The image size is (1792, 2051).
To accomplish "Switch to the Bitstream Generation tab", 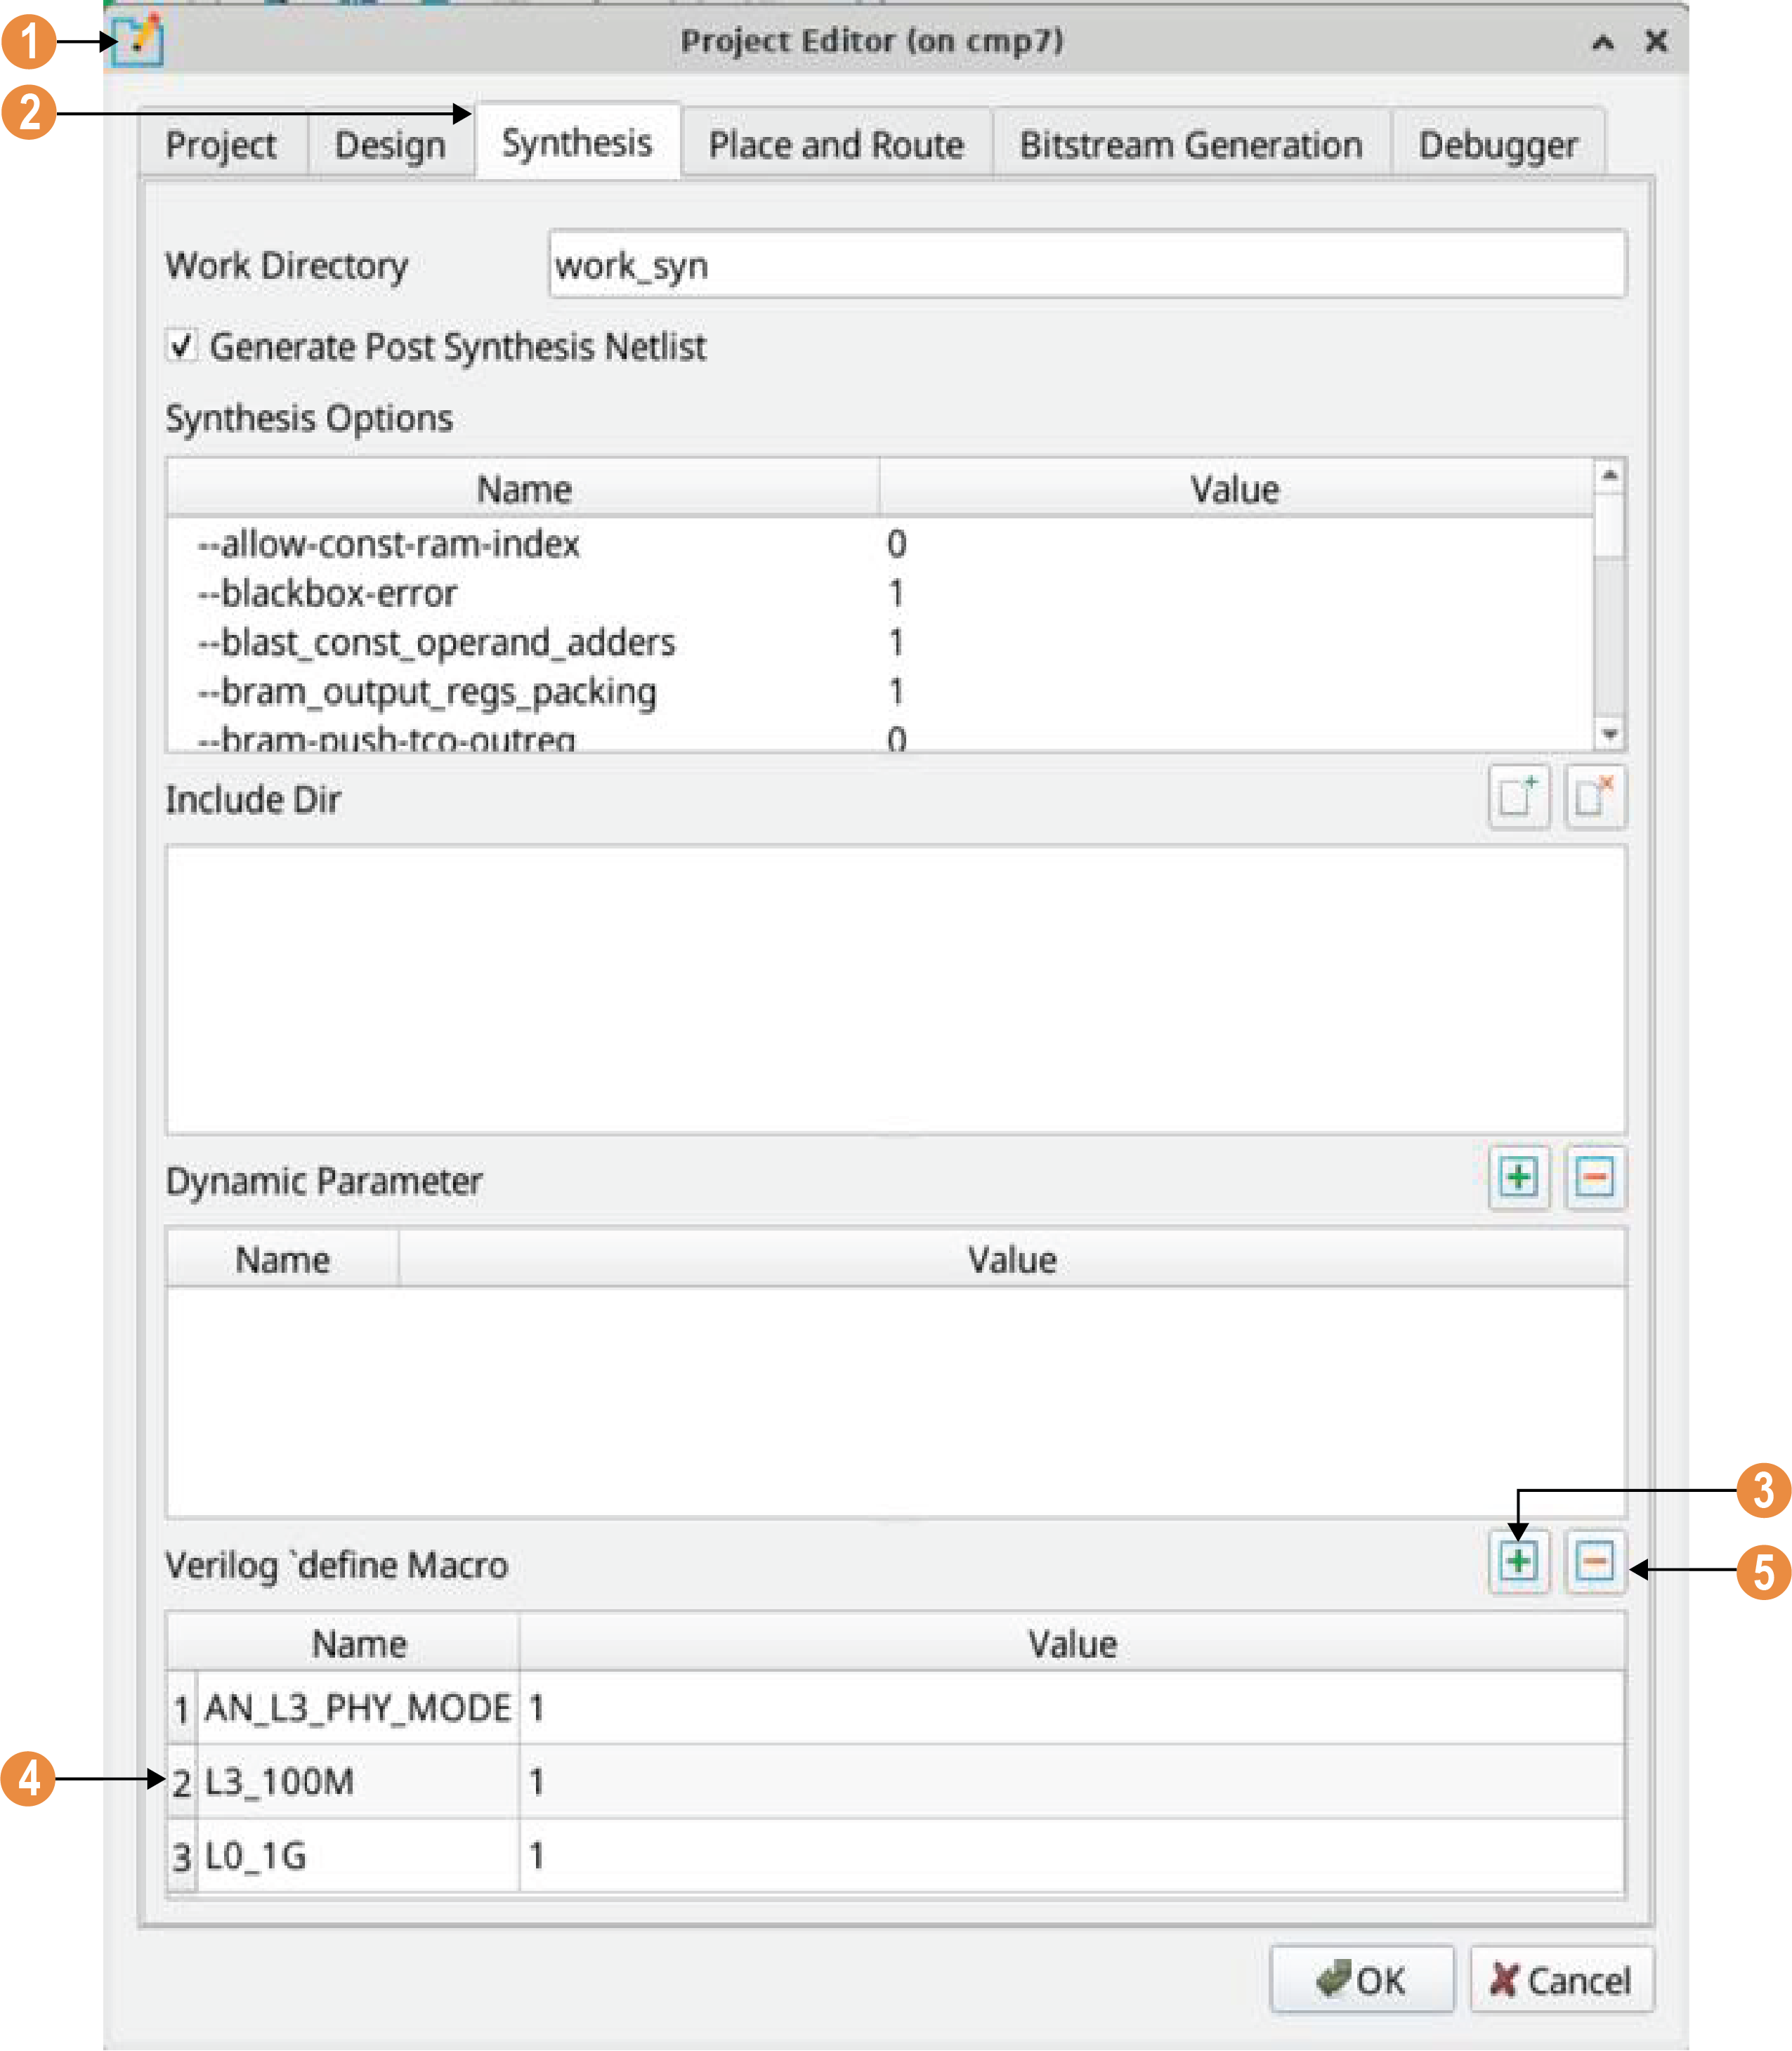I will pyautogui.click(x=1190, y=145).
